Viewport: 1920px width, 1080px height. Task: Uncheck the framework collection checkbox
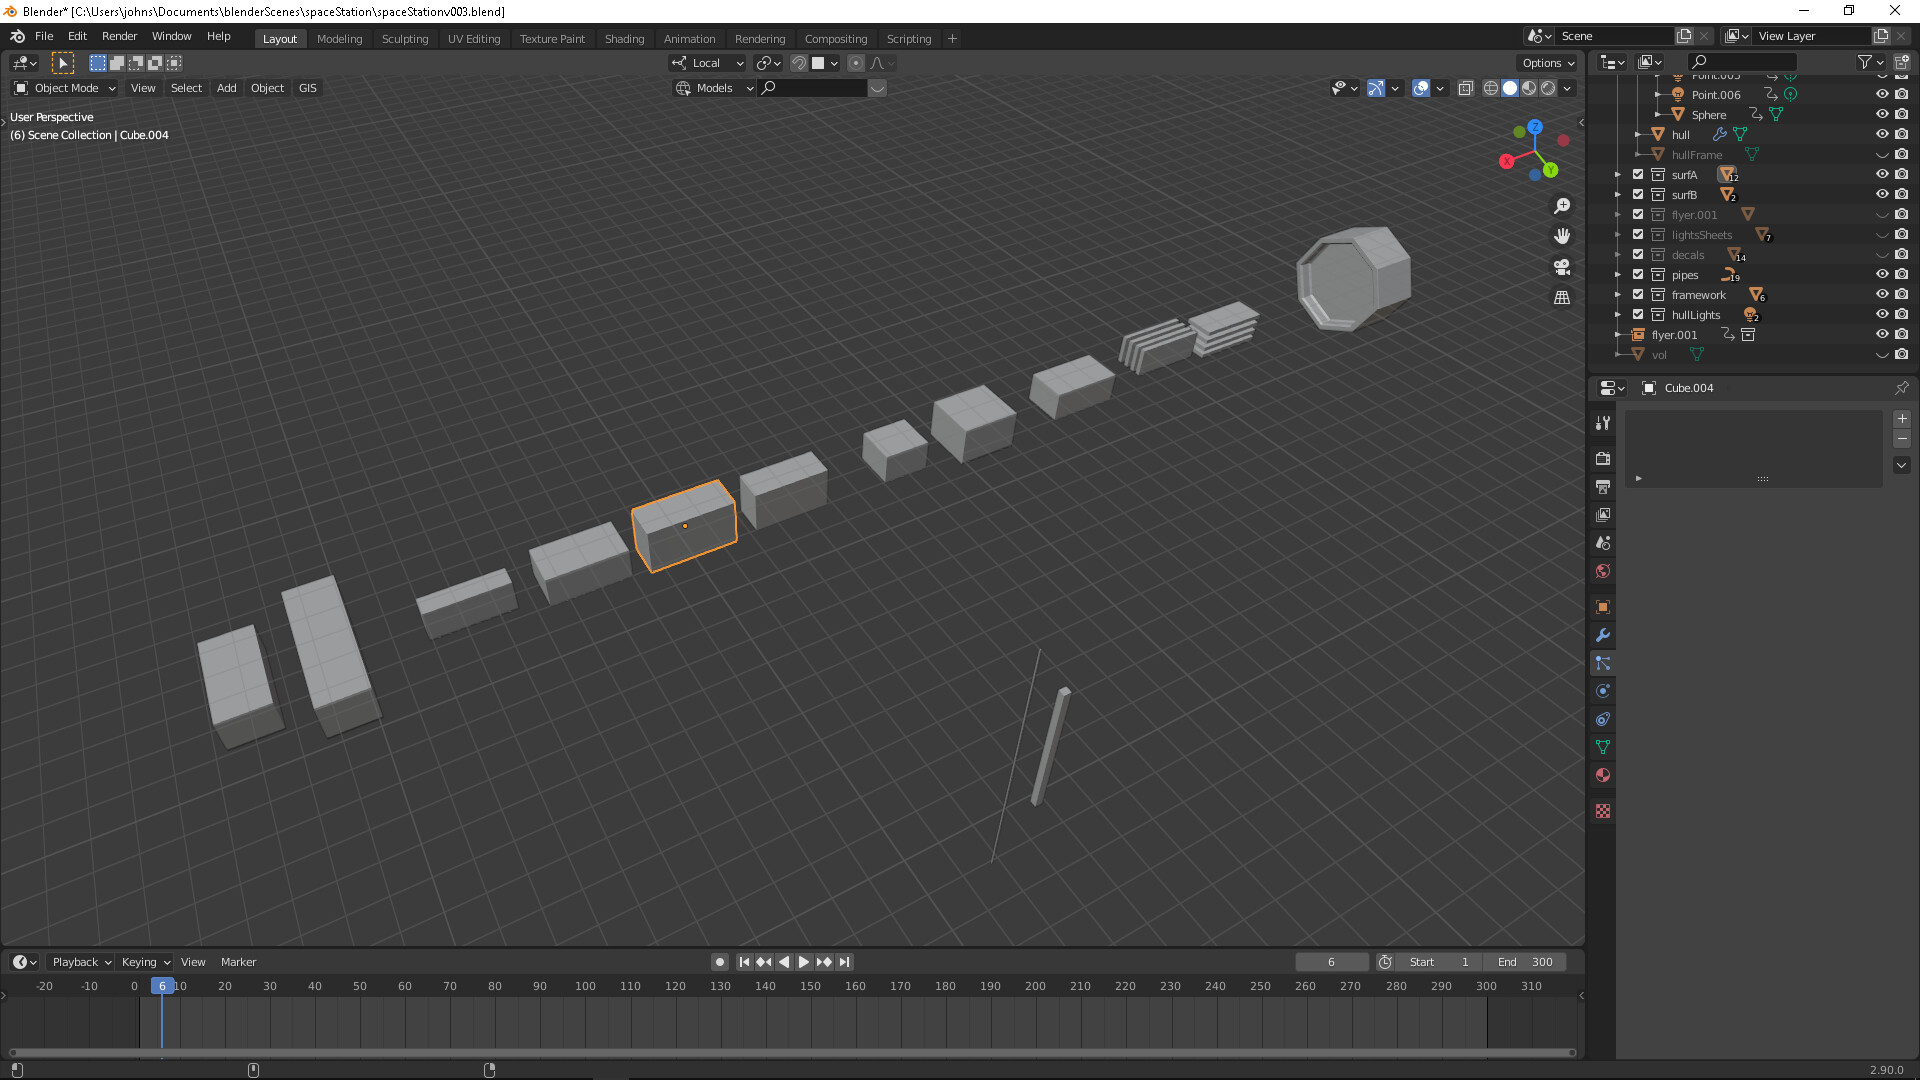tap(1638, 294)
